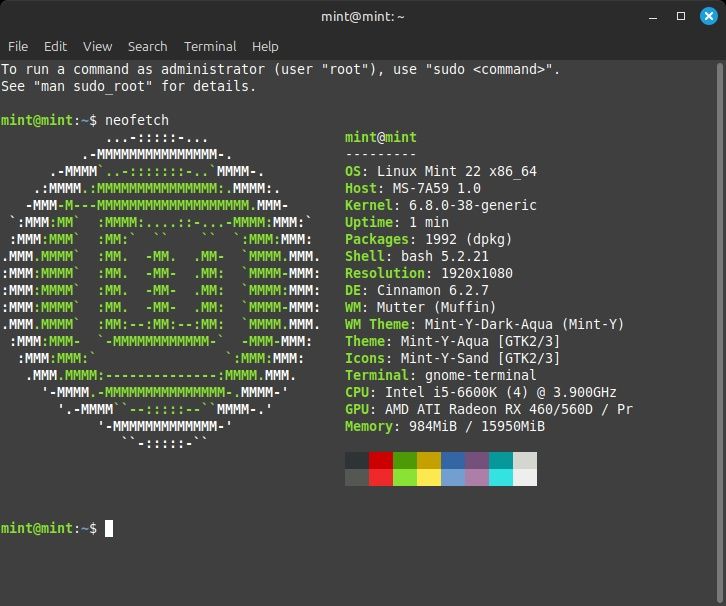Click the "DE: Cinnamon 6.2.7" line
Screen dimensions: 726x606
(x=417, y=290)
